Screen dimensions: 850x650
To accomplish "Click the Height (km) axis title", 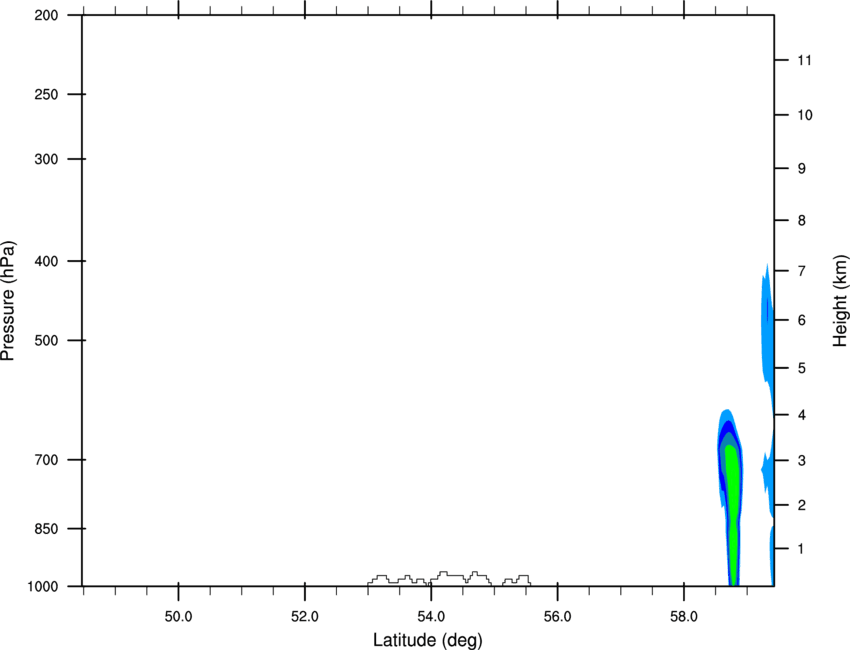I will 840,301.
